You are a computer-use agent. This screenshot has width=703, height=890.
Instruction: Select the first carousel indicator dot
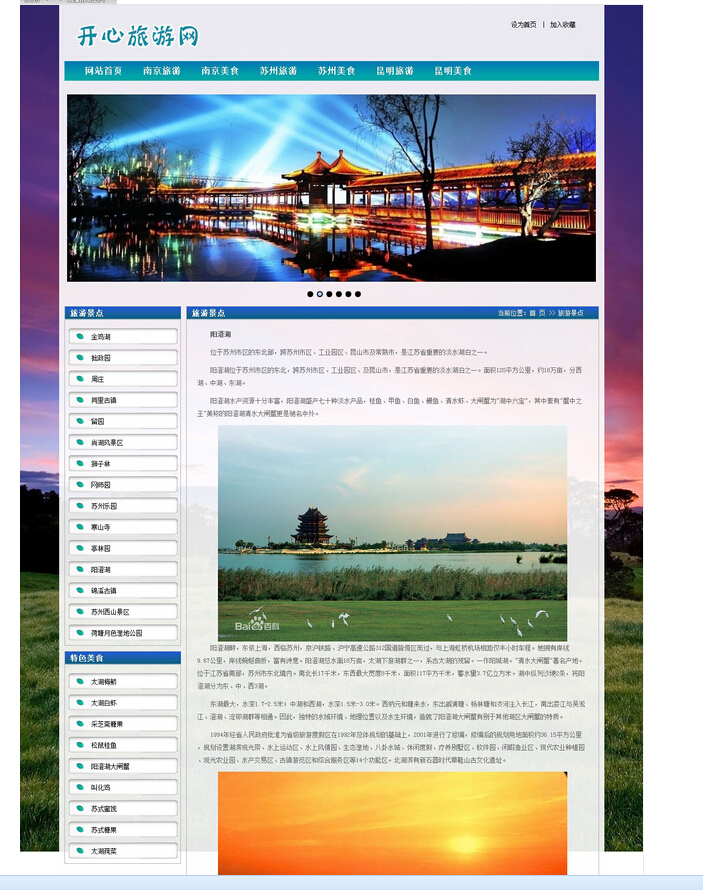[310, 294]
